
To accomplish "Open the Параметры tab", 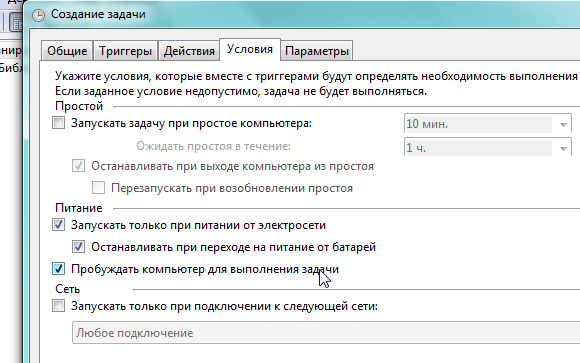I will tap(317, 51).
